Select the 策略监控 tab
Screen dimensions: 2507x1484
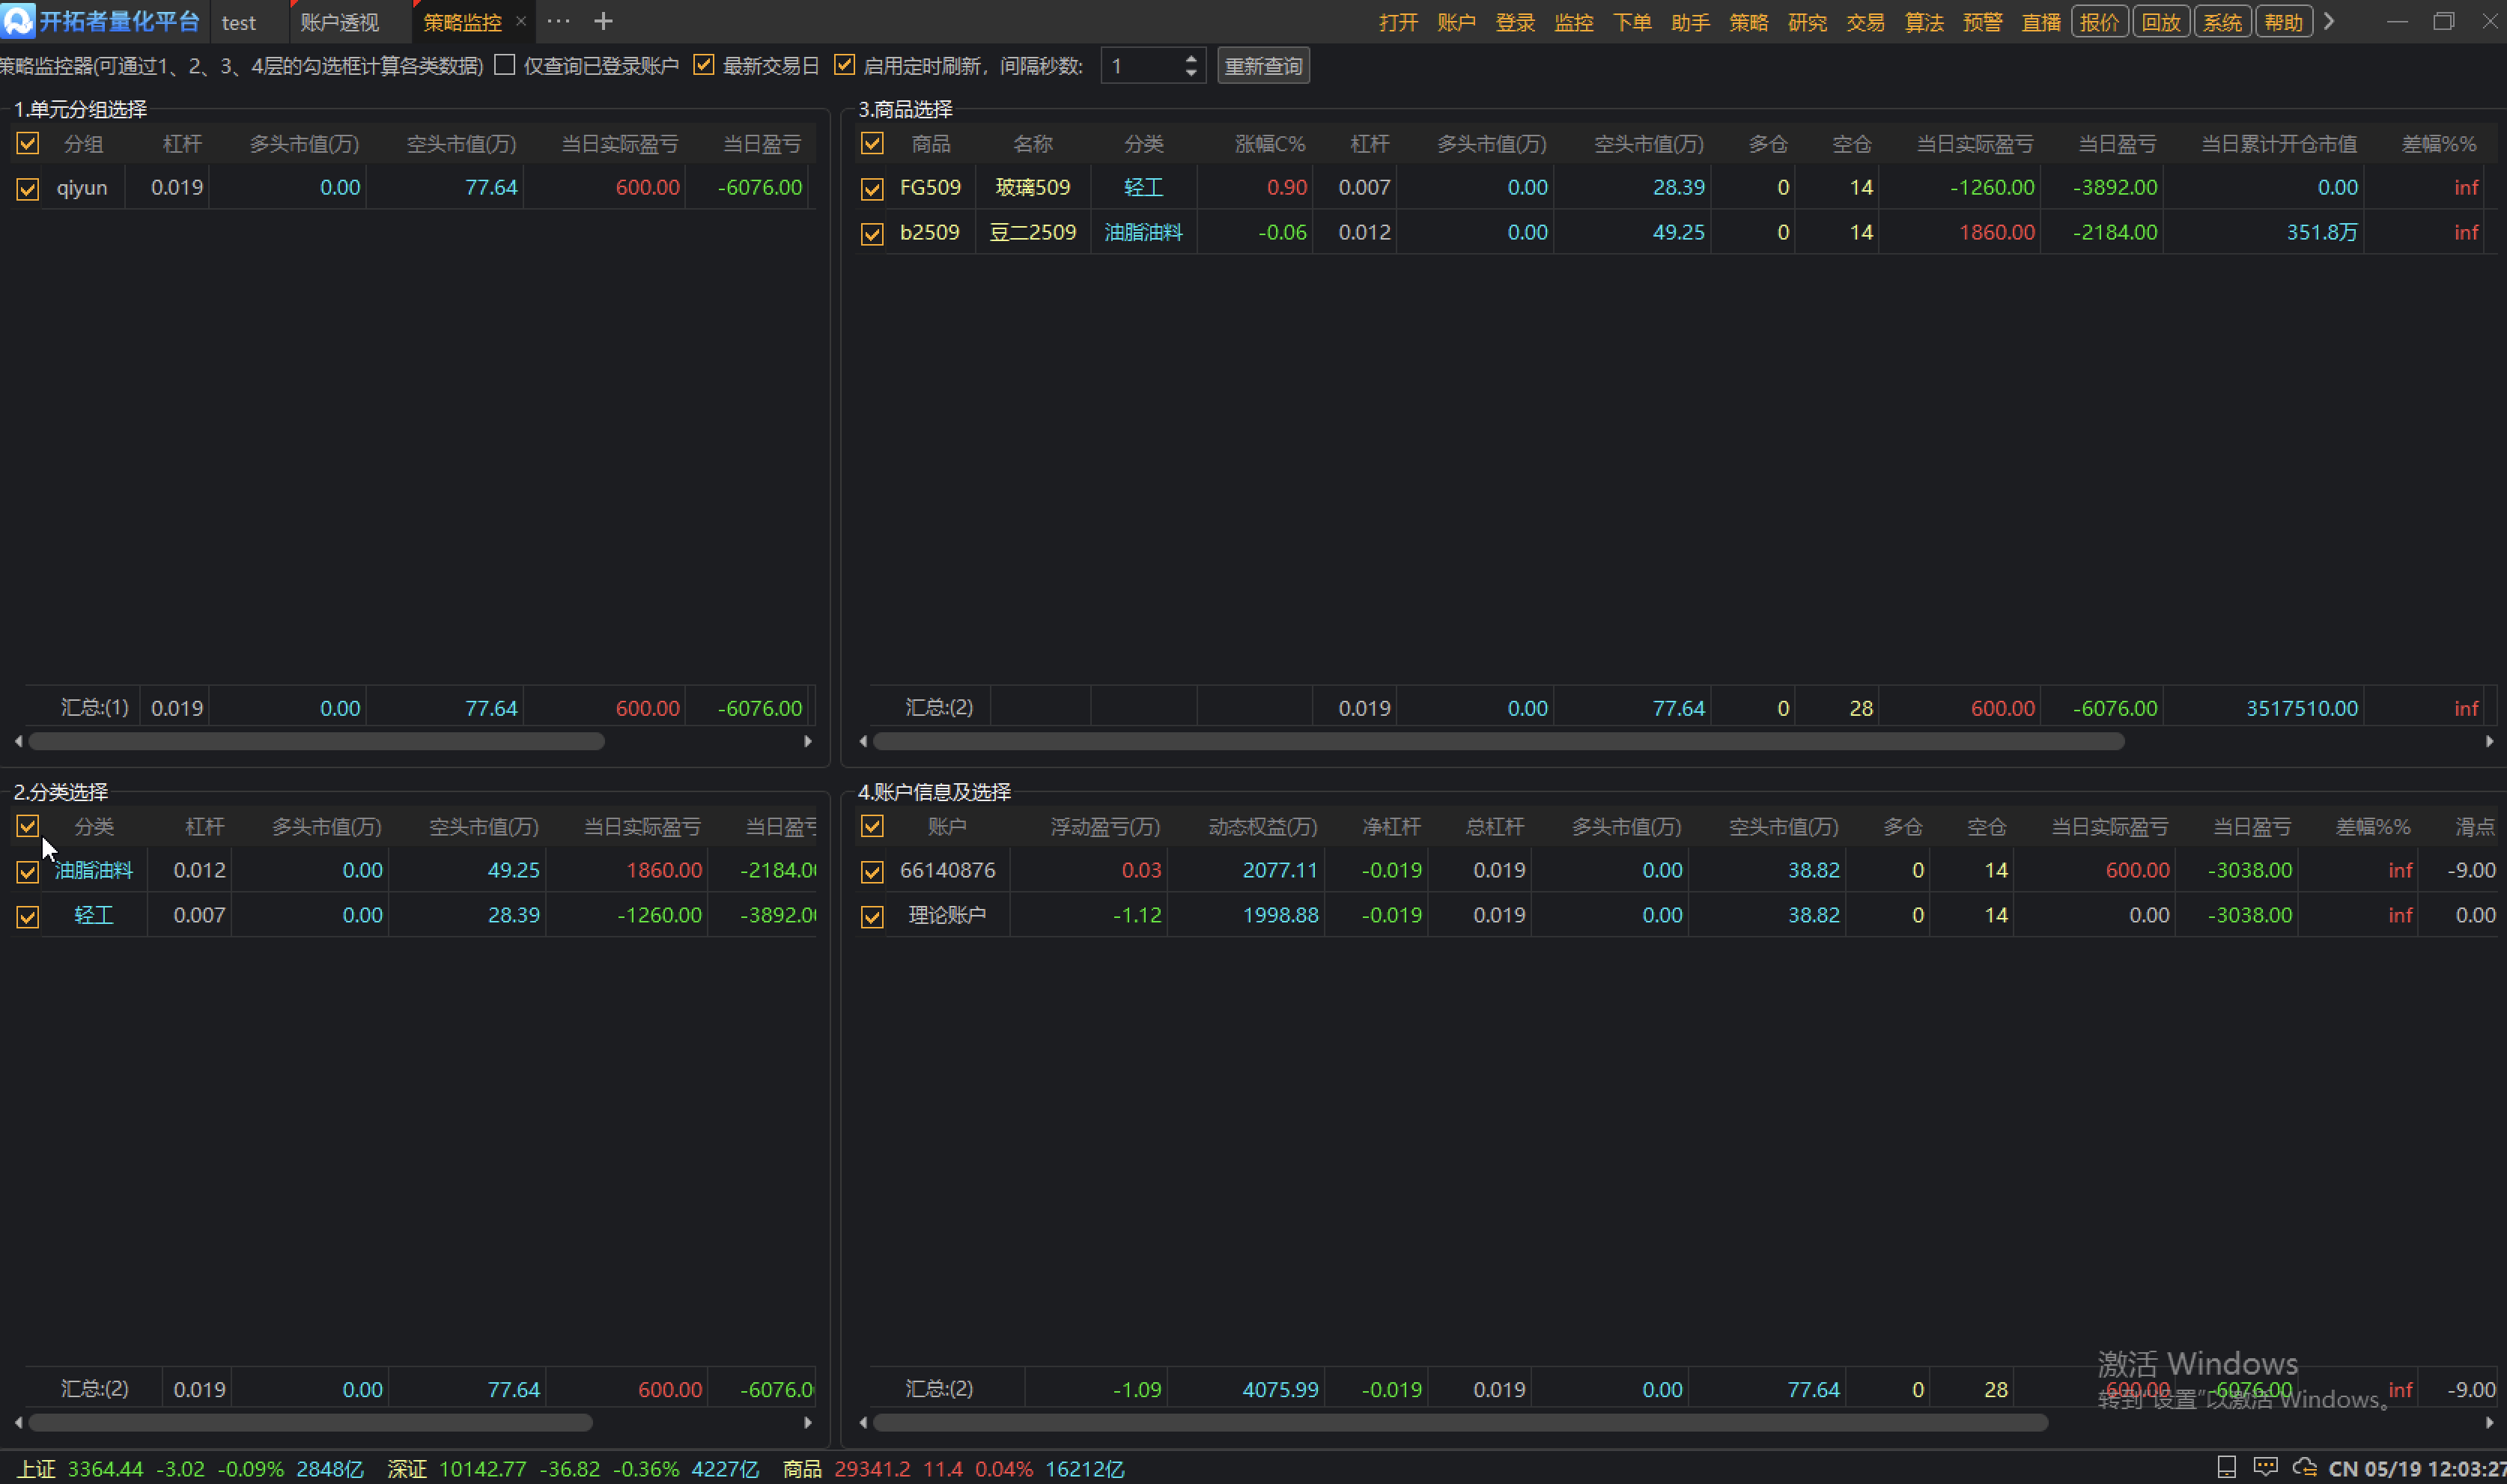coord(462,22)
